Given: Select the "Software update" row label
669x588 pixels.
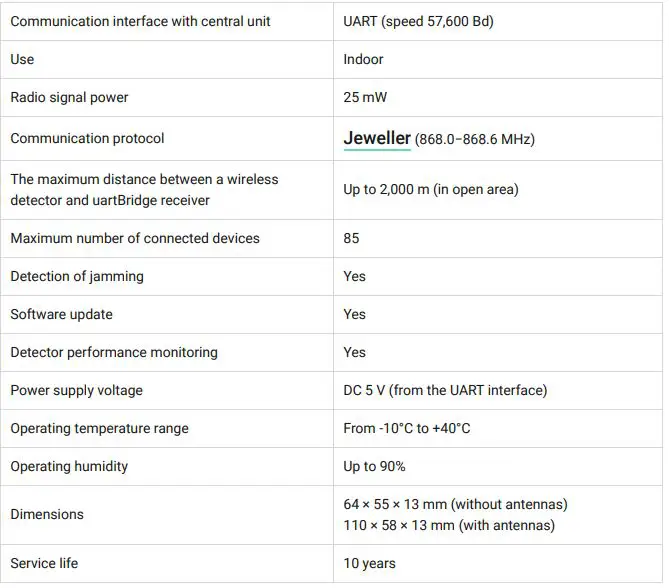Looking at the screenshot, I should pos(61,314).
